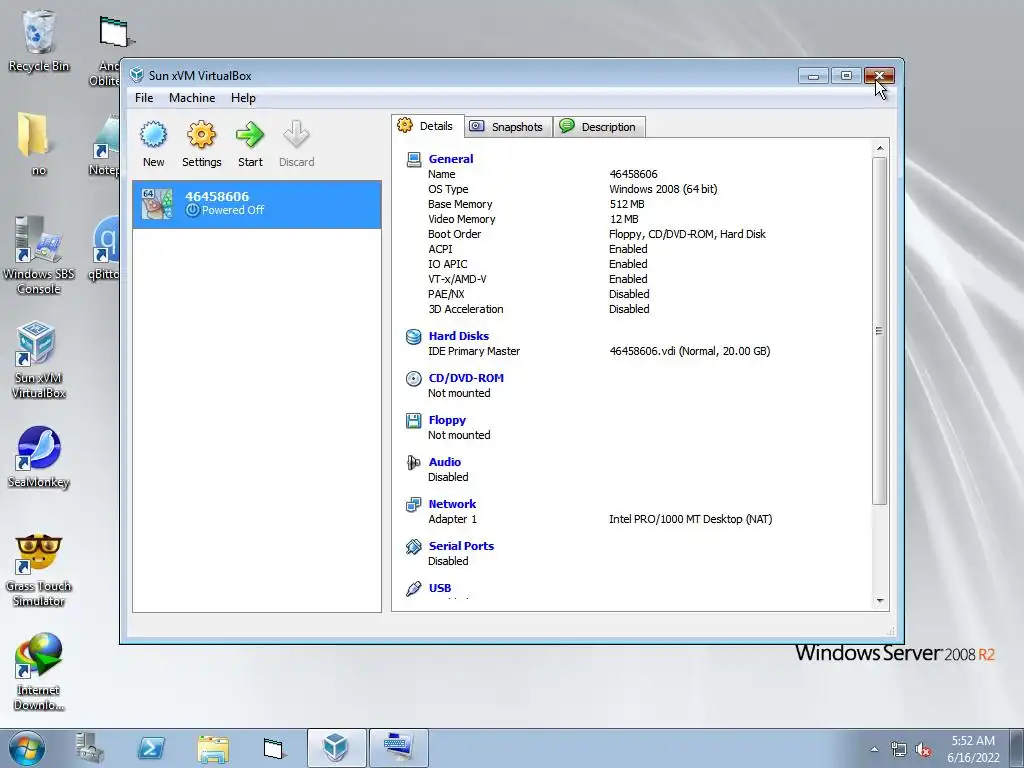The width and height of the screenshot is (1024, 768).
Task: Click the Audio speaker icon
Action: pyautogui.click(x=413, y=462)
